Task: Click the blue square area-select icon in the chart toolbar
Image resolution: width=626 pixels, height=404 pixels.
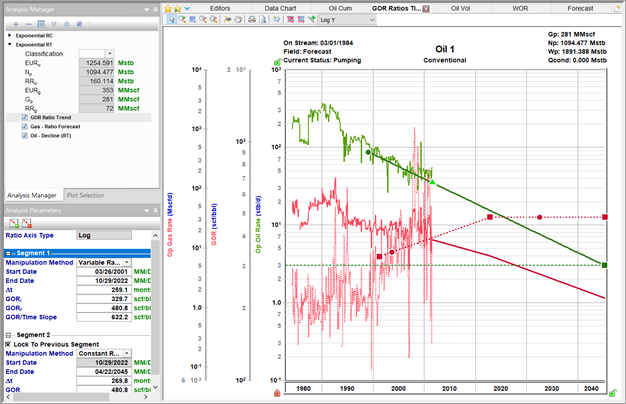Action: click(192, 19)
